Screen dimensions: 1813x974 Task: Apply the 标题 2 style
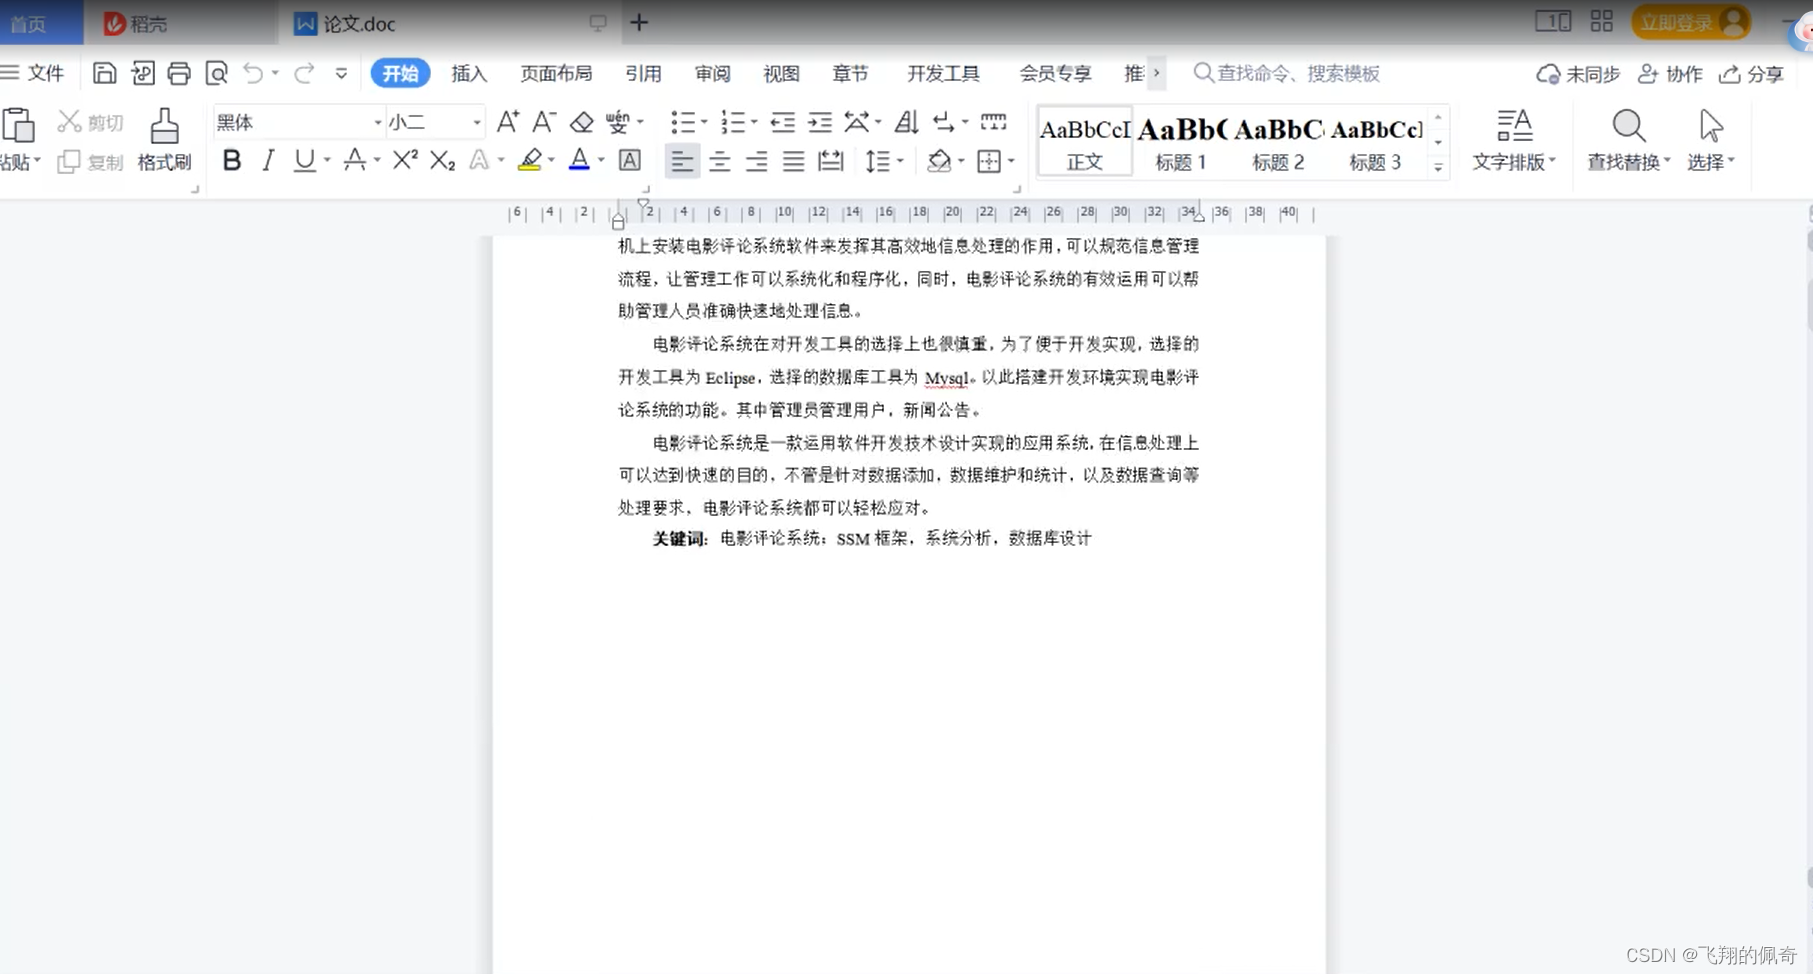(x=1278, y=142)
